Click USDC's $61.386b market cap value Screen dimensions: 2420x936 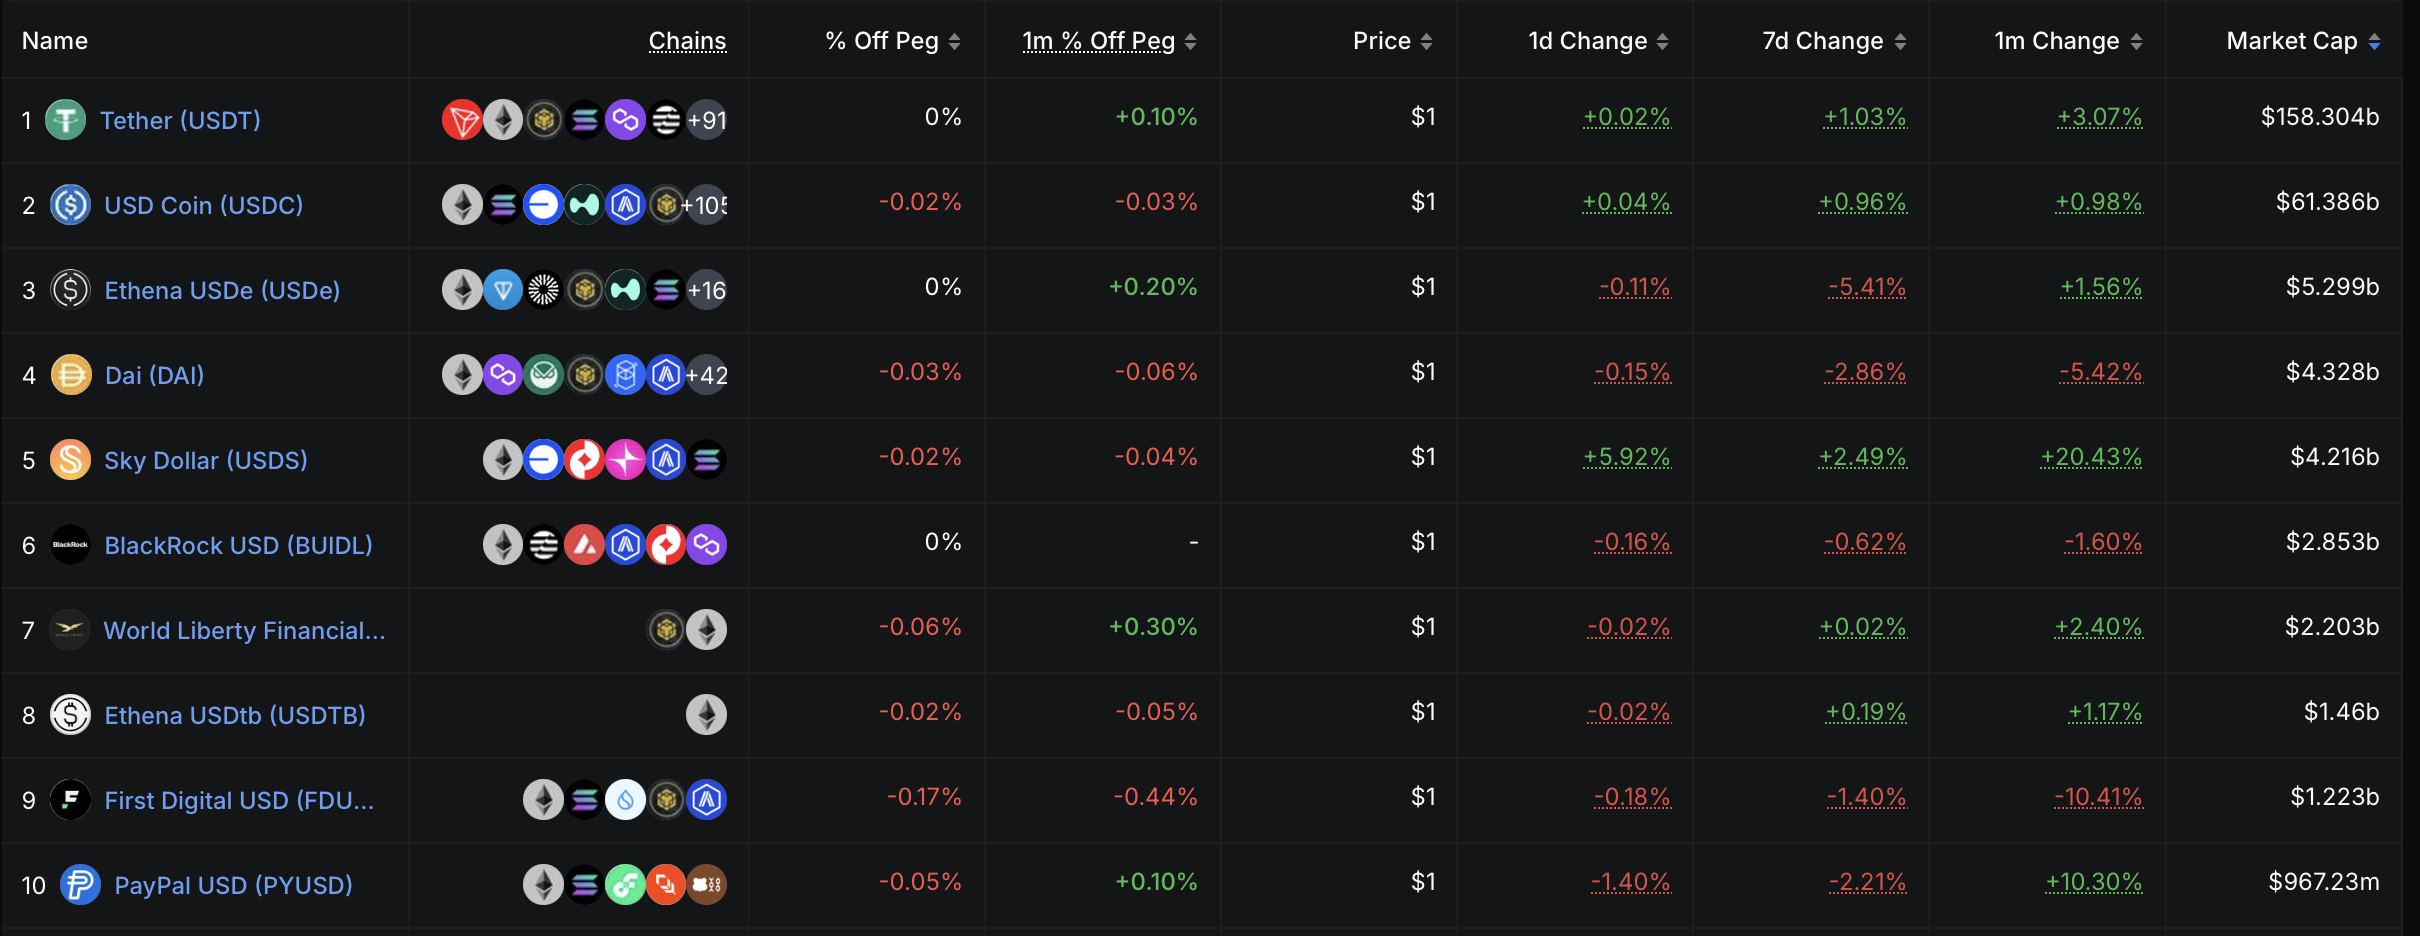(x=2327, y=202)
